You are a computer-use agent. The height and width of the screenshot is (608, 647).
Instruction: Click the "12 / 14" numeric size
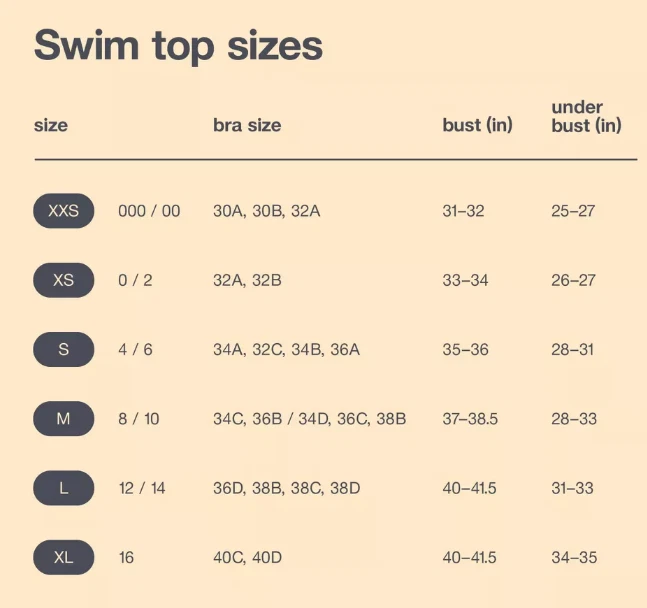point(141,488)
